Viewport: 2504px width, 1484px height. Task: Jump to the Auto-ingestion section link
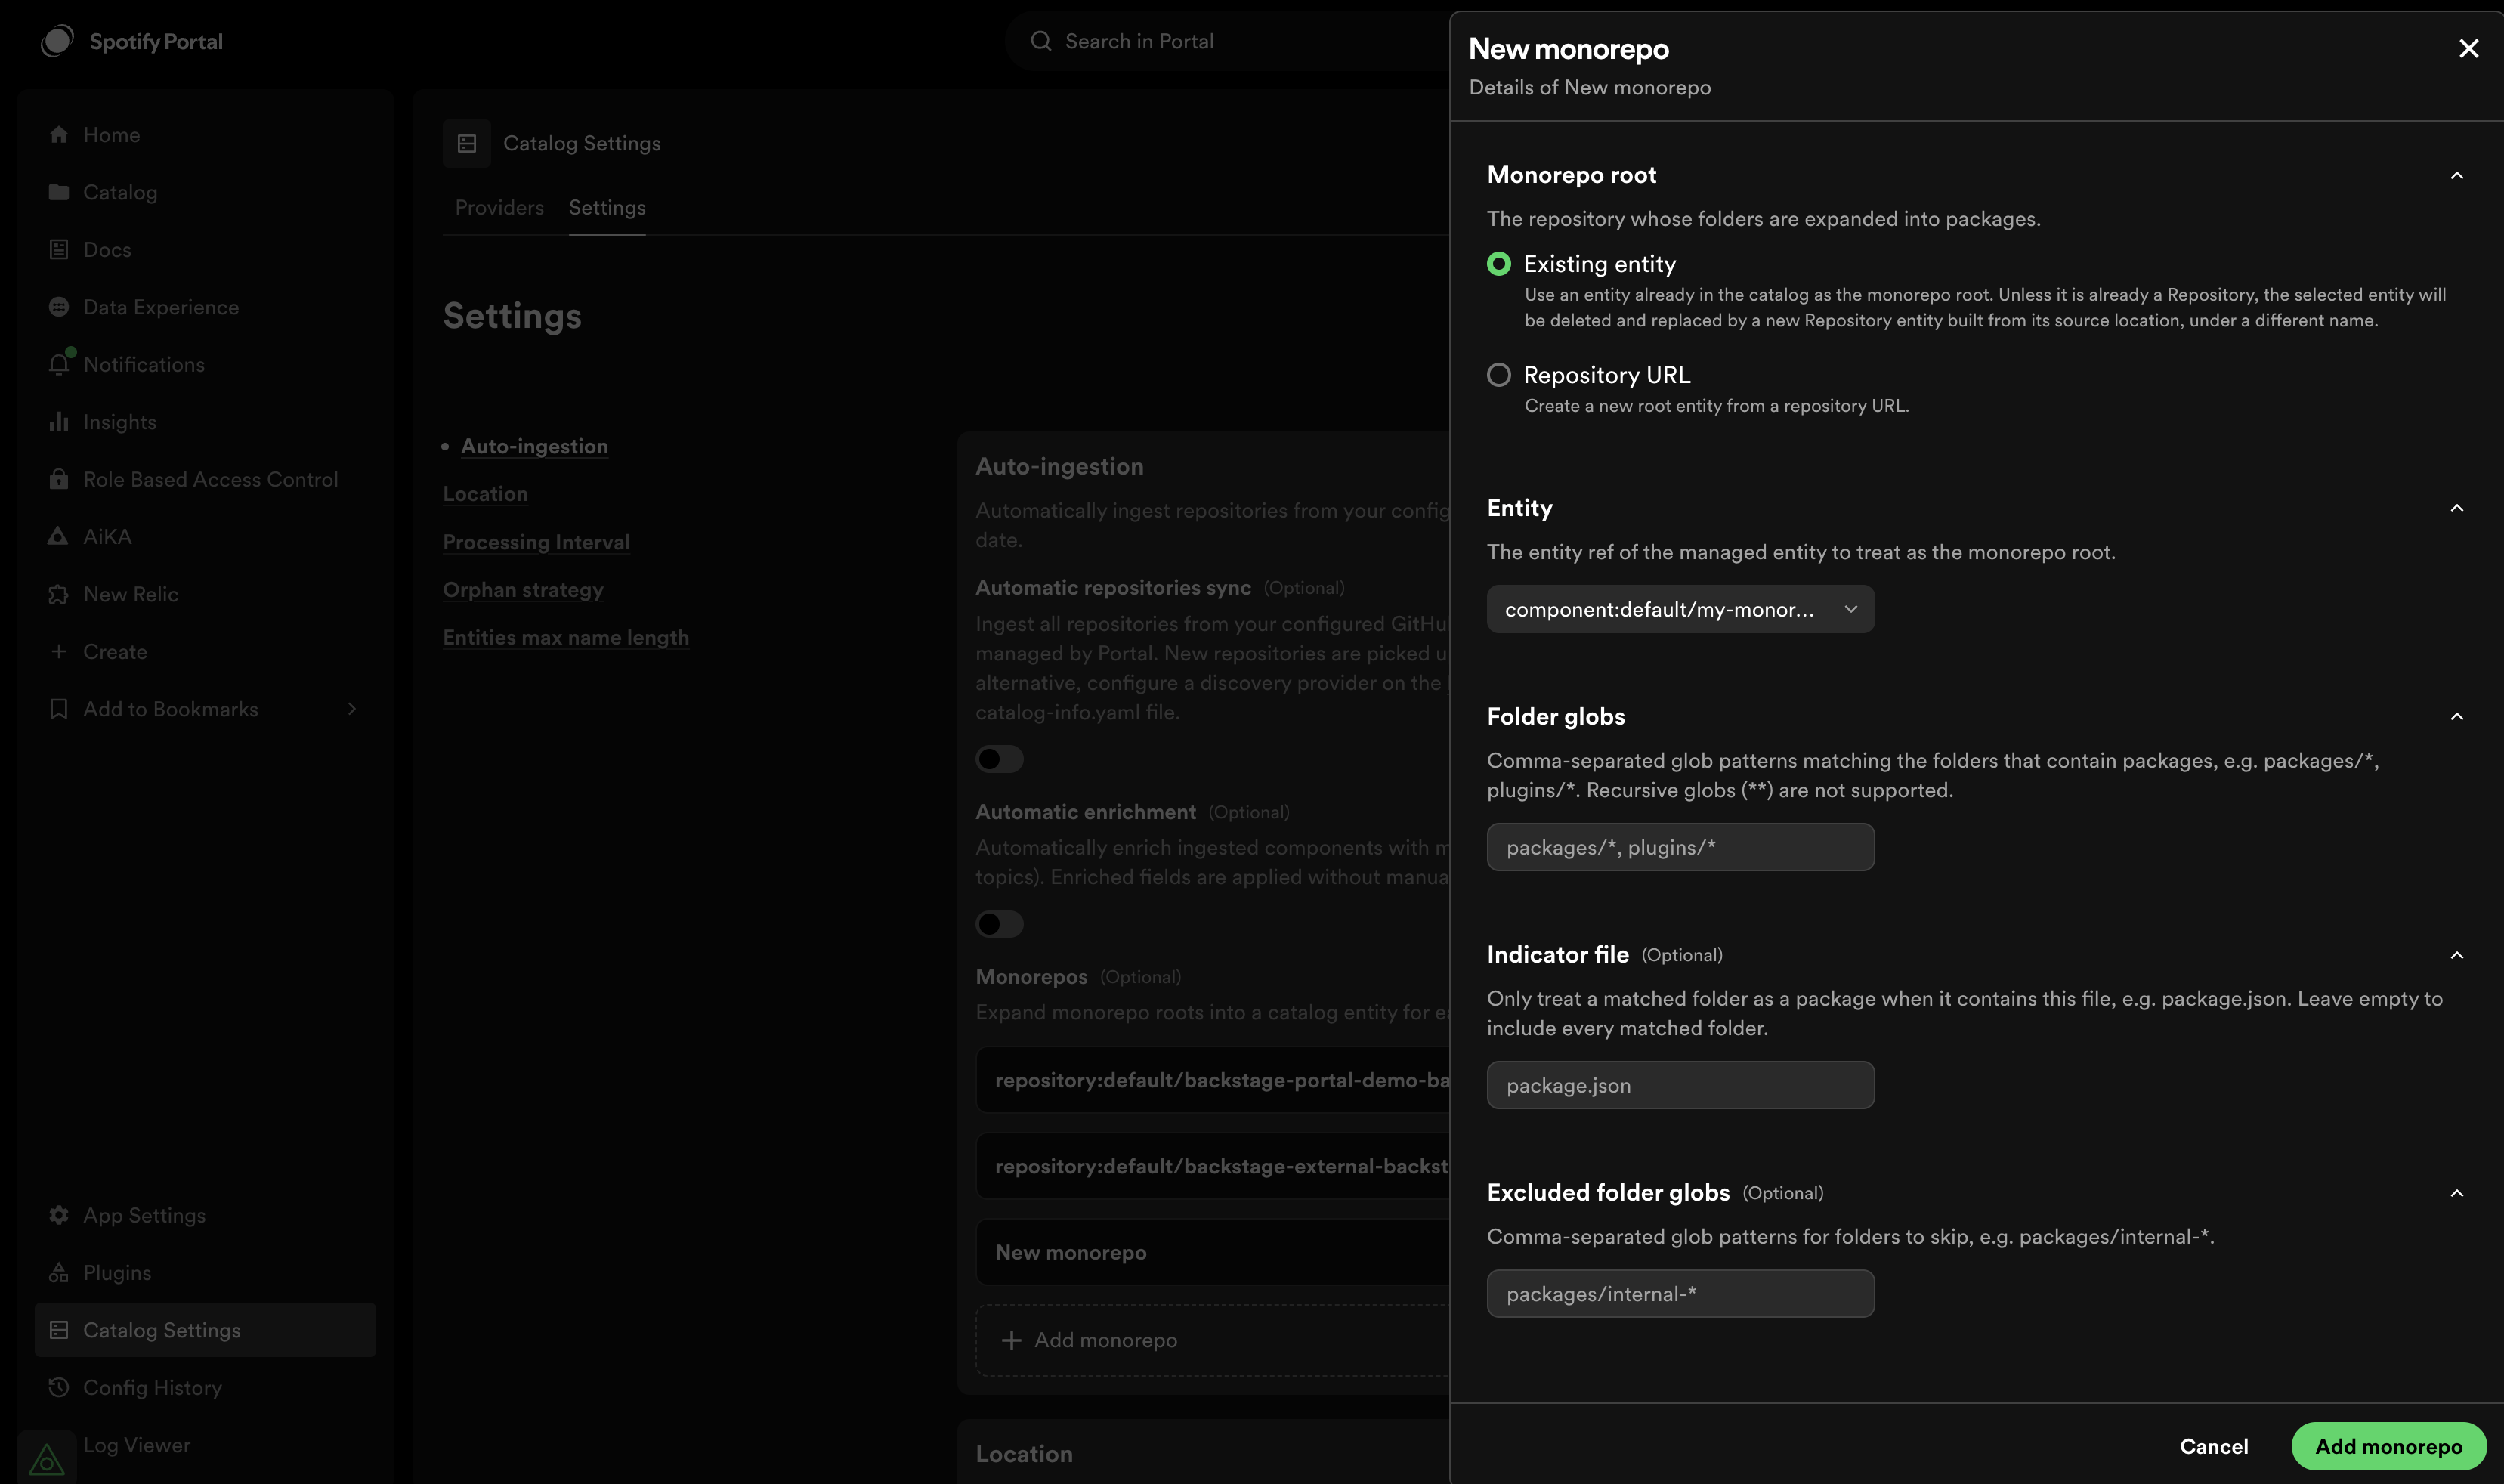tap(534, 446)
